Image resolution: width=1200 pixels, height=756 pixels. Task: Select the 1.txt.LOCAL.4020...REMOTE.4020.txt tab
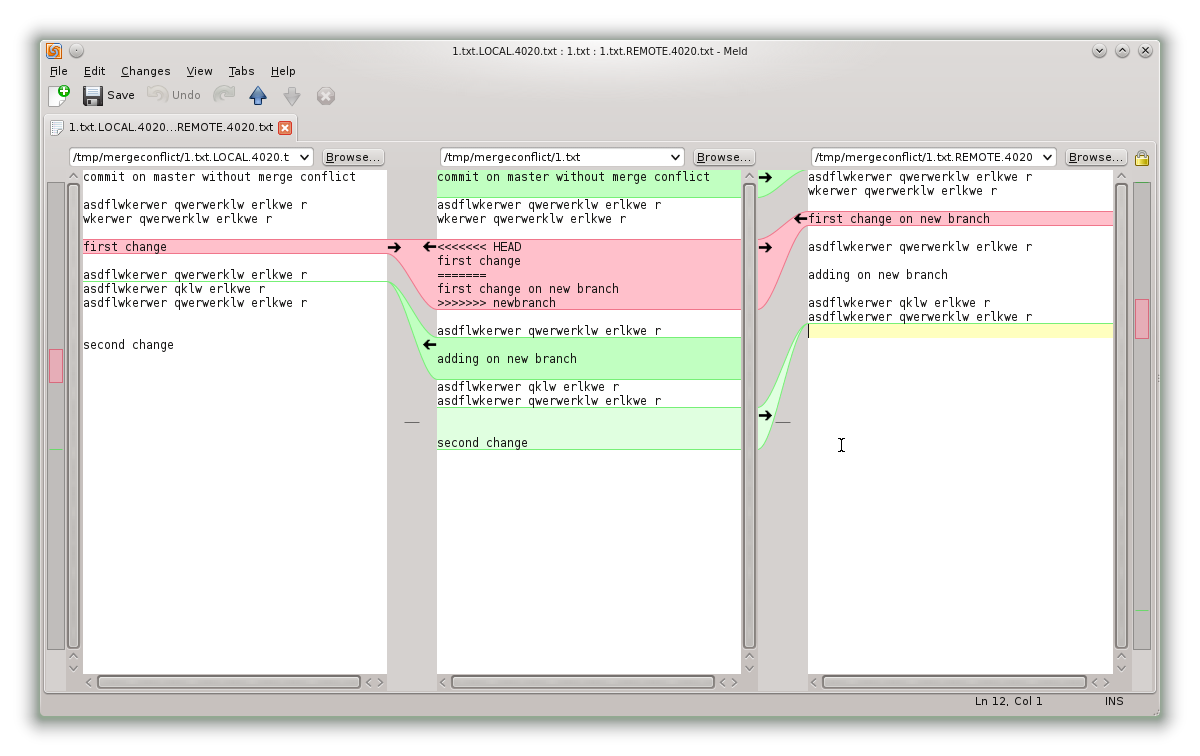point(171,128)
